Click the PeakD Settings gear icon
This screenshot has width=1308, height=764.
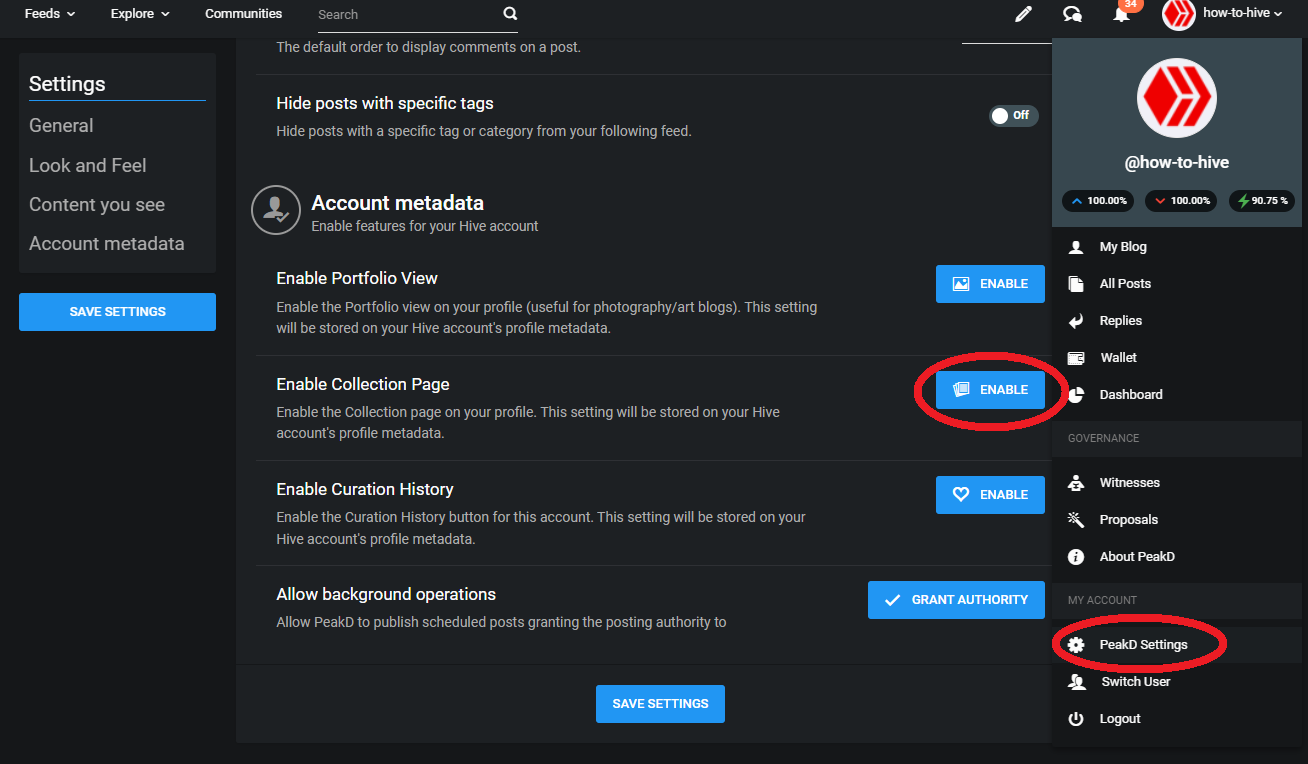[1076, 645]
